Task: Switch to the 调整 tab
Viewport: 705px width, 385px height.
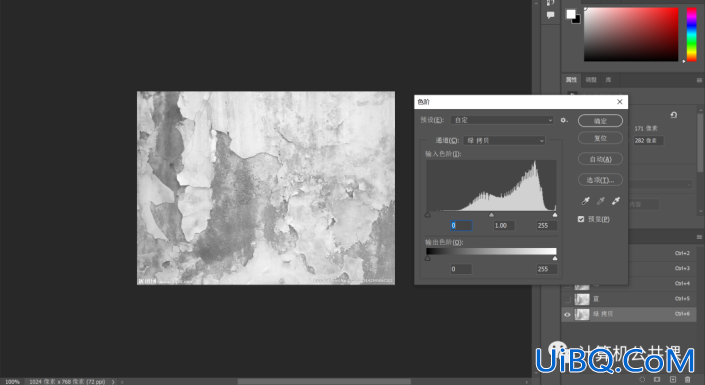Action: 591,80
